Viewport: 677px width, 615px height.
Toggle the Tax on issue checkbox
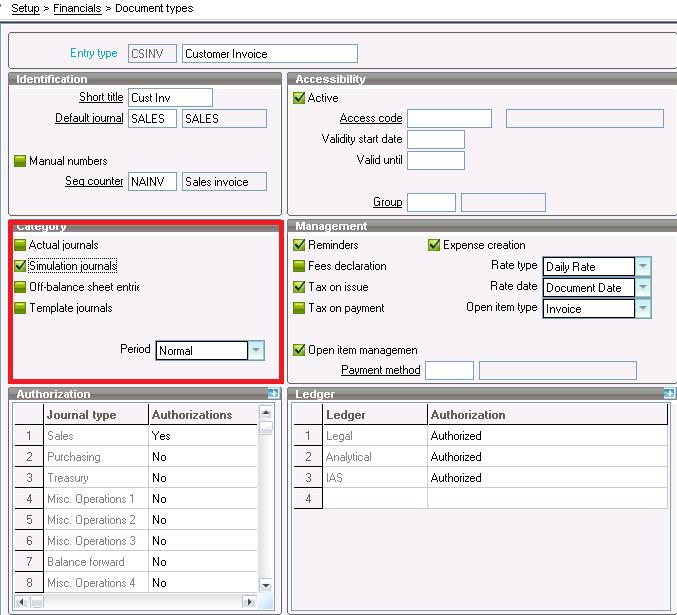(x=299, y=287)
